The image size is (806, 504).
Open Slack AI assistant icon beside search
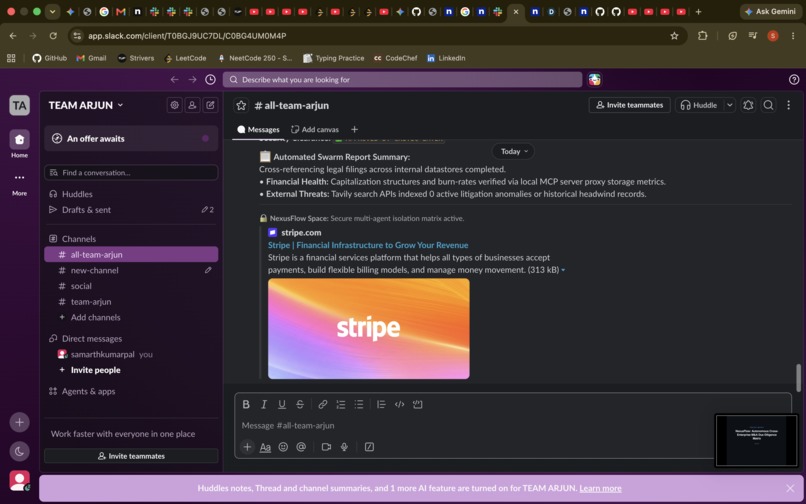coord(595,79)
